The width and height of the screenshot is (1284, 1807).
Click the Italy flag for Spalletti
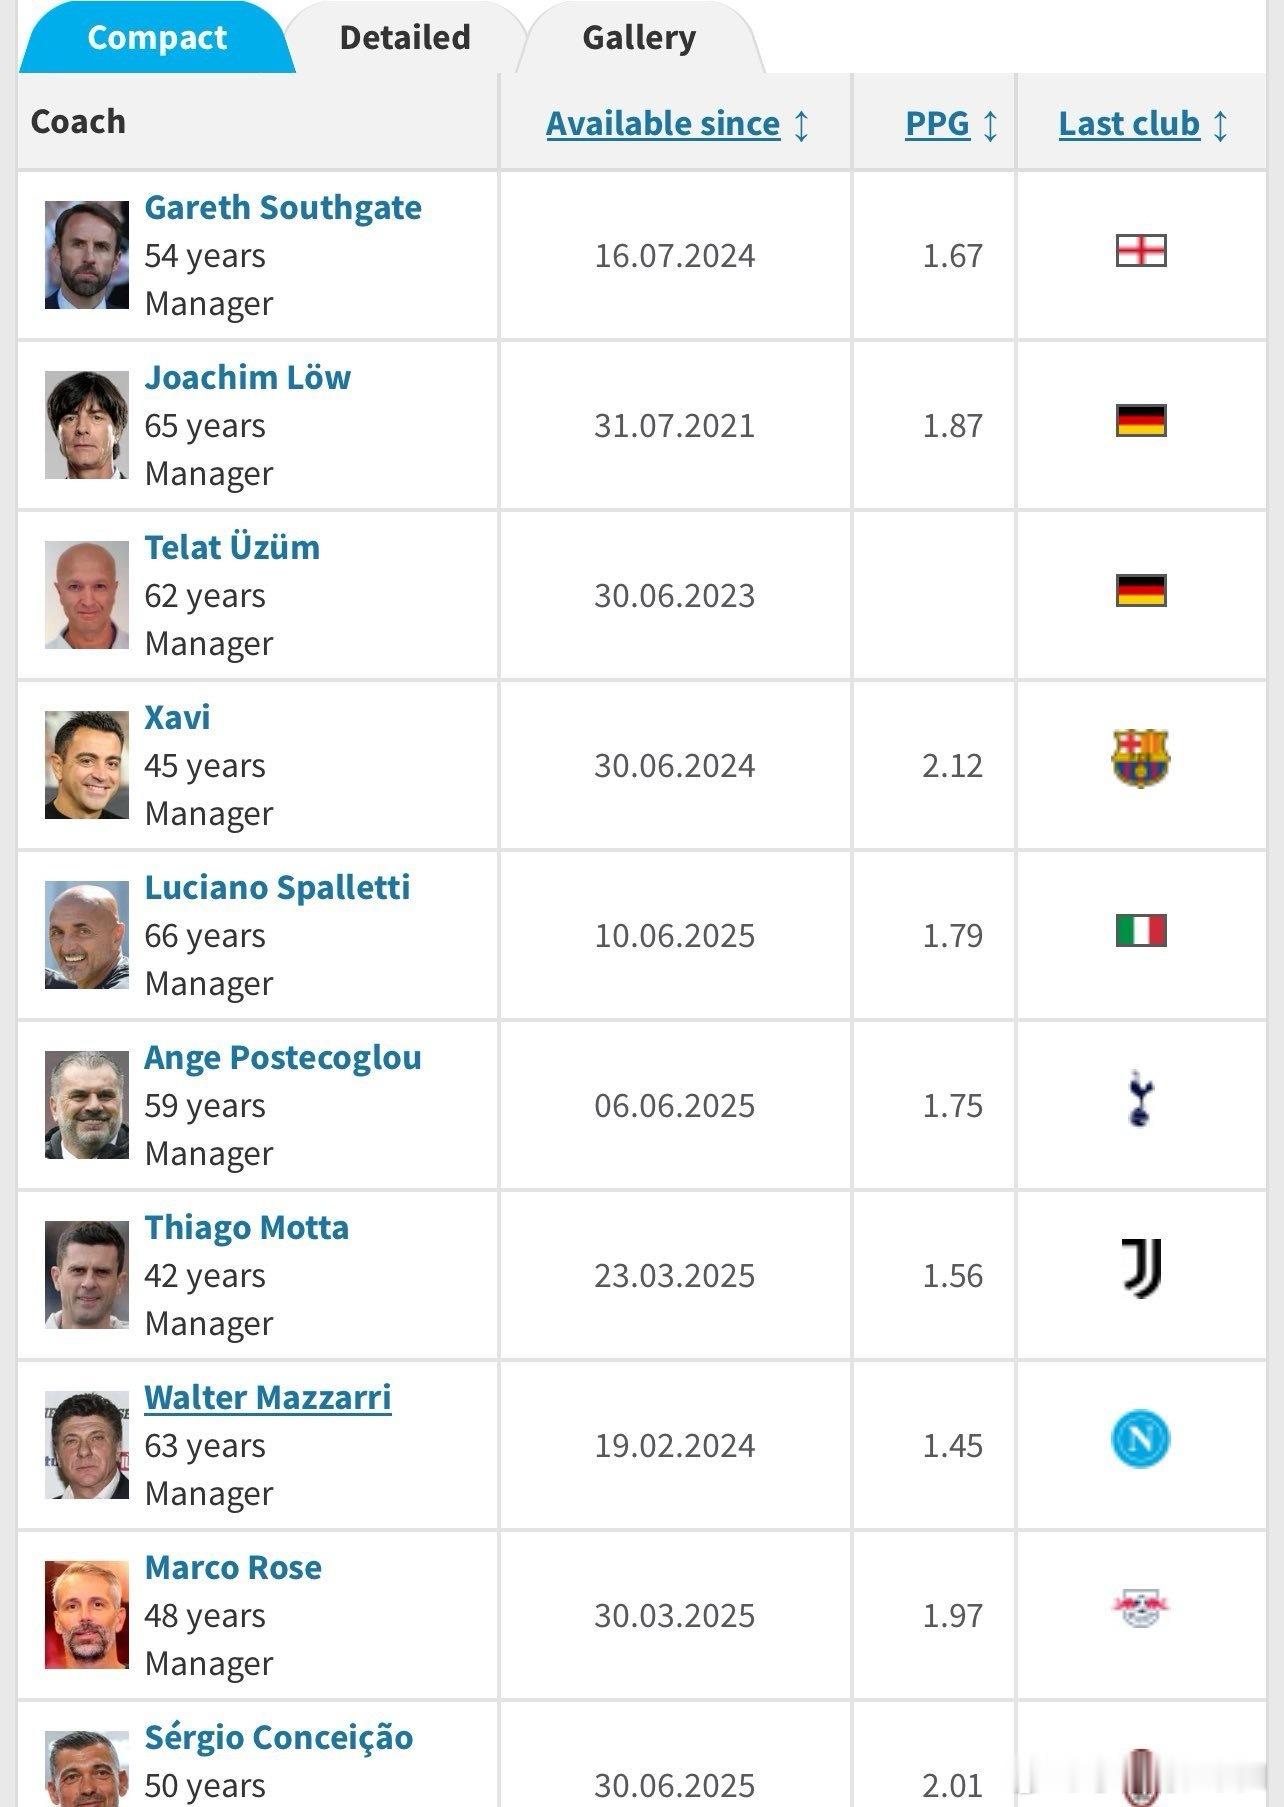(1141, 931)
